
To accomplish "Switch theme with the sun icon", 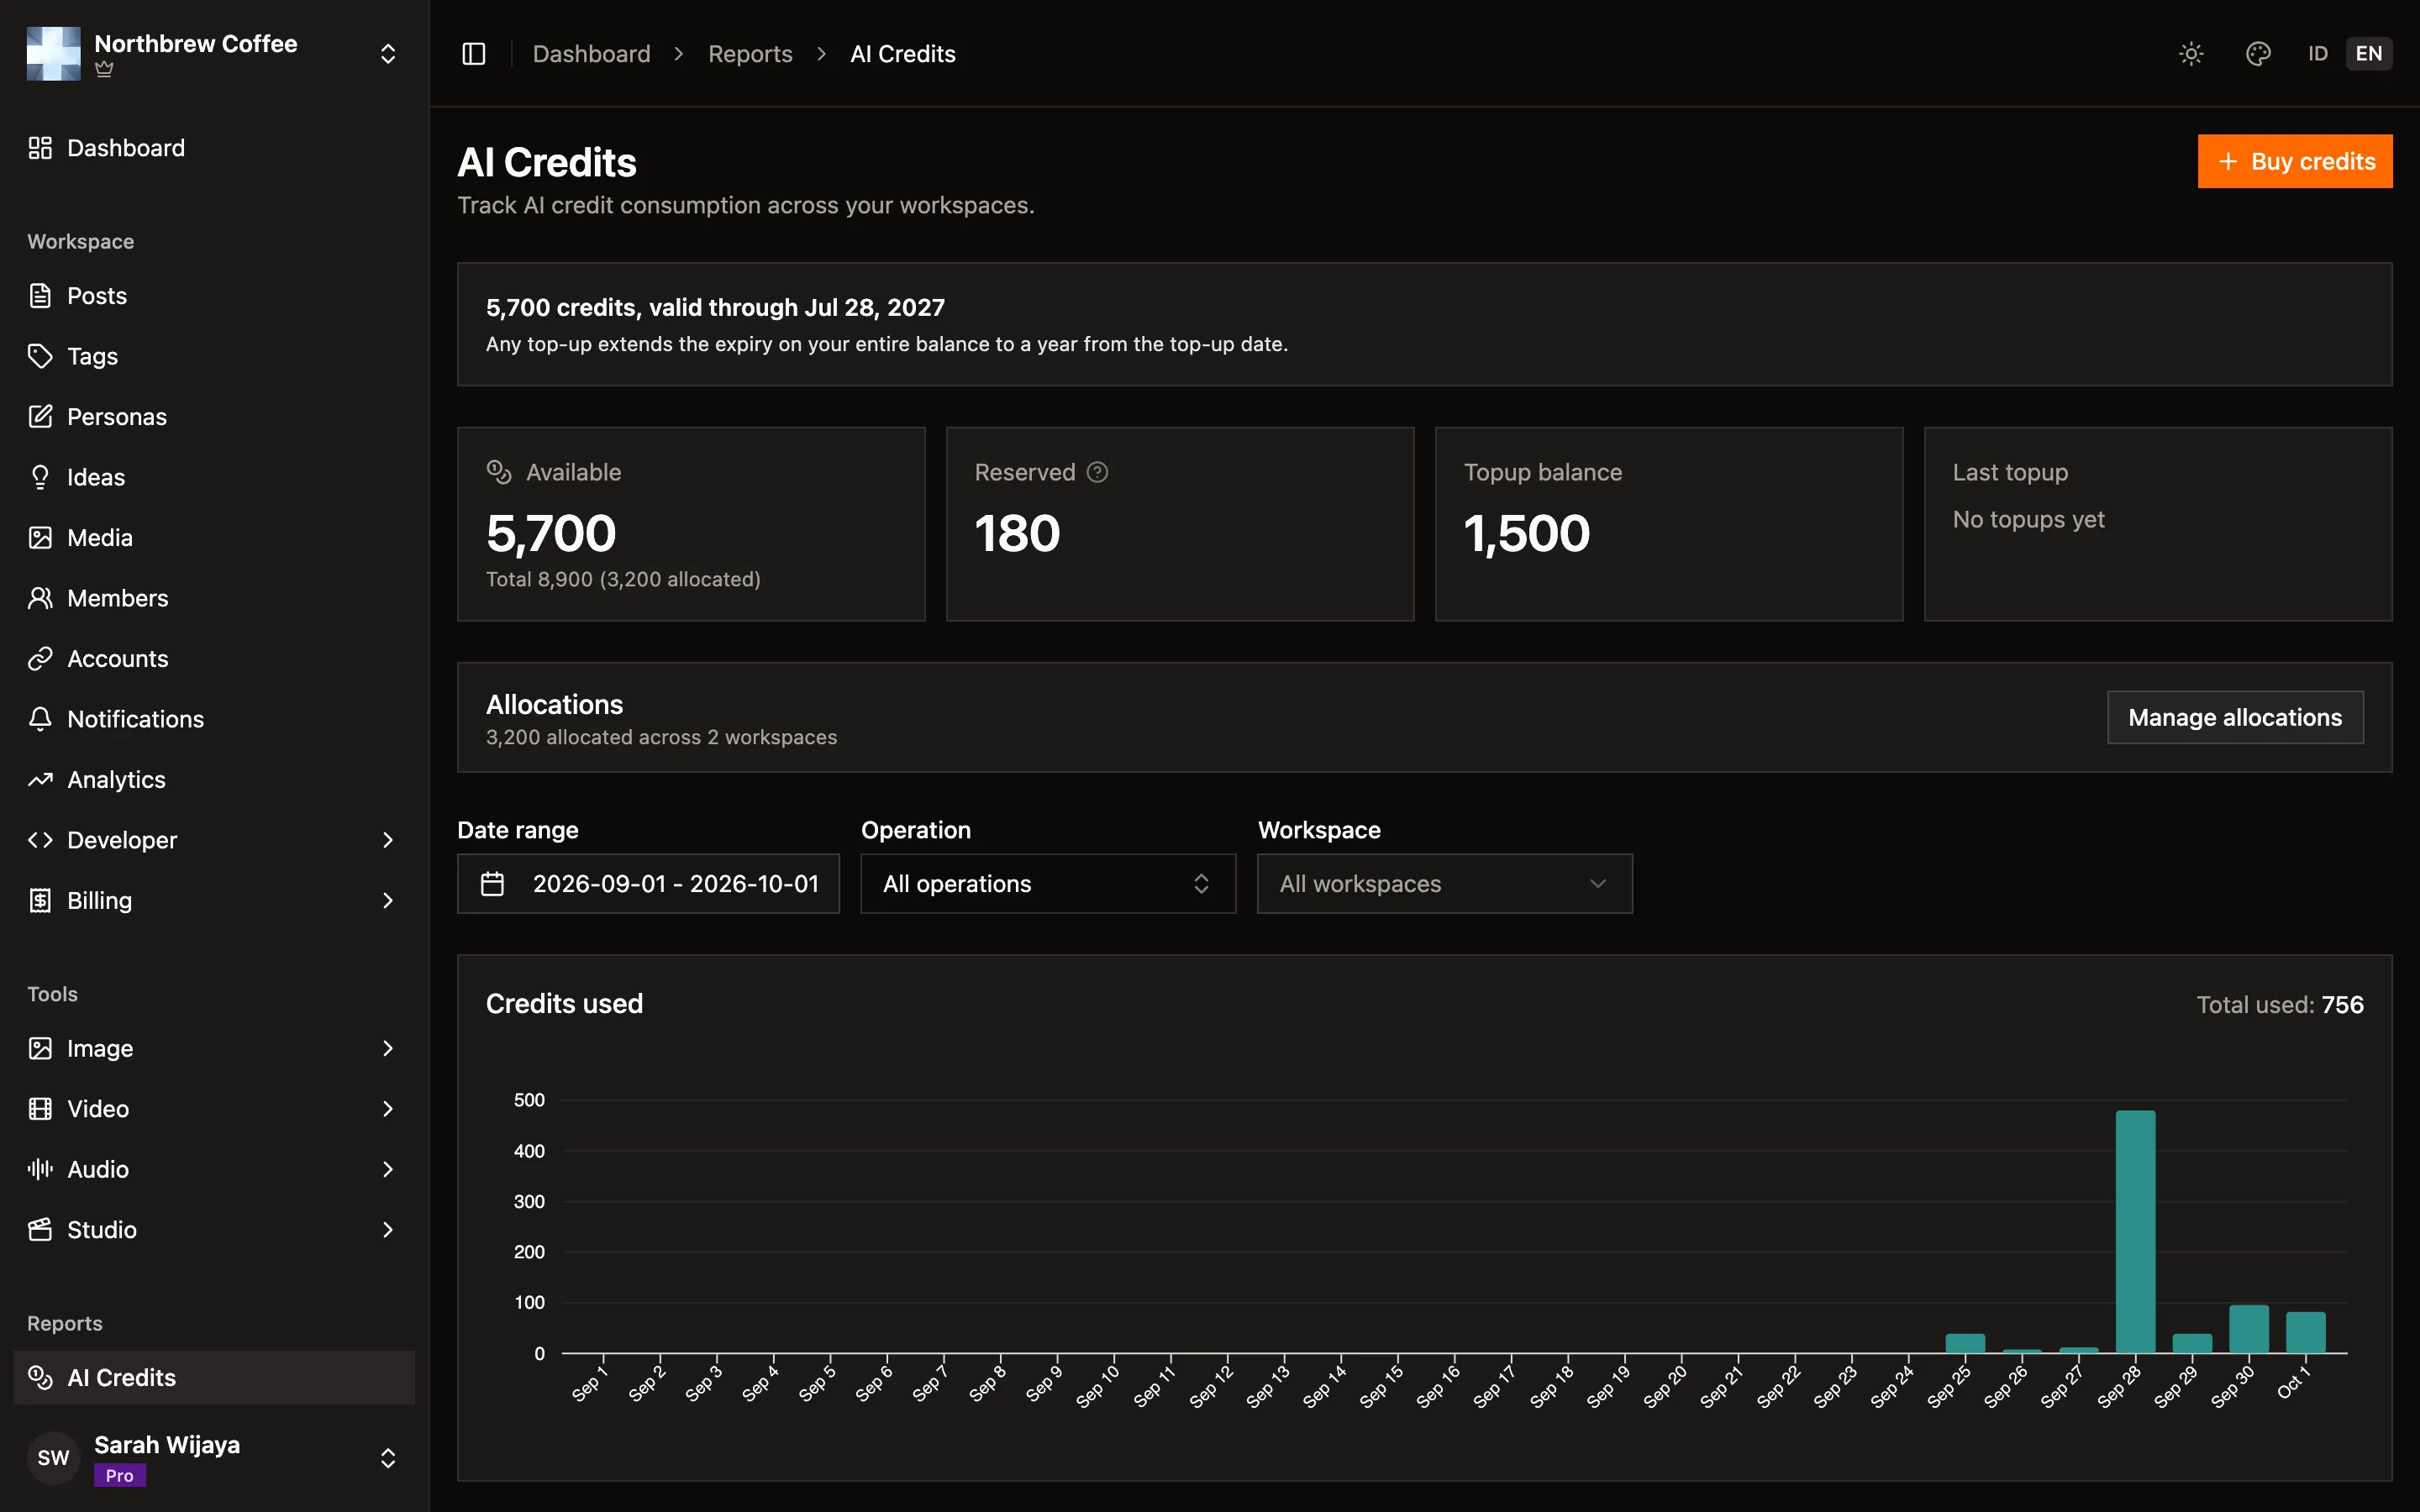I will (x=2191, y=54).
